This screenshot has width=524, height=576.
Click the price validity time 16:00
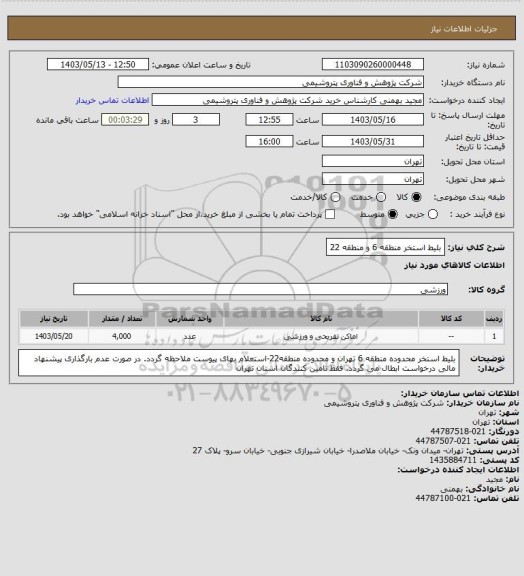point(269,141)
